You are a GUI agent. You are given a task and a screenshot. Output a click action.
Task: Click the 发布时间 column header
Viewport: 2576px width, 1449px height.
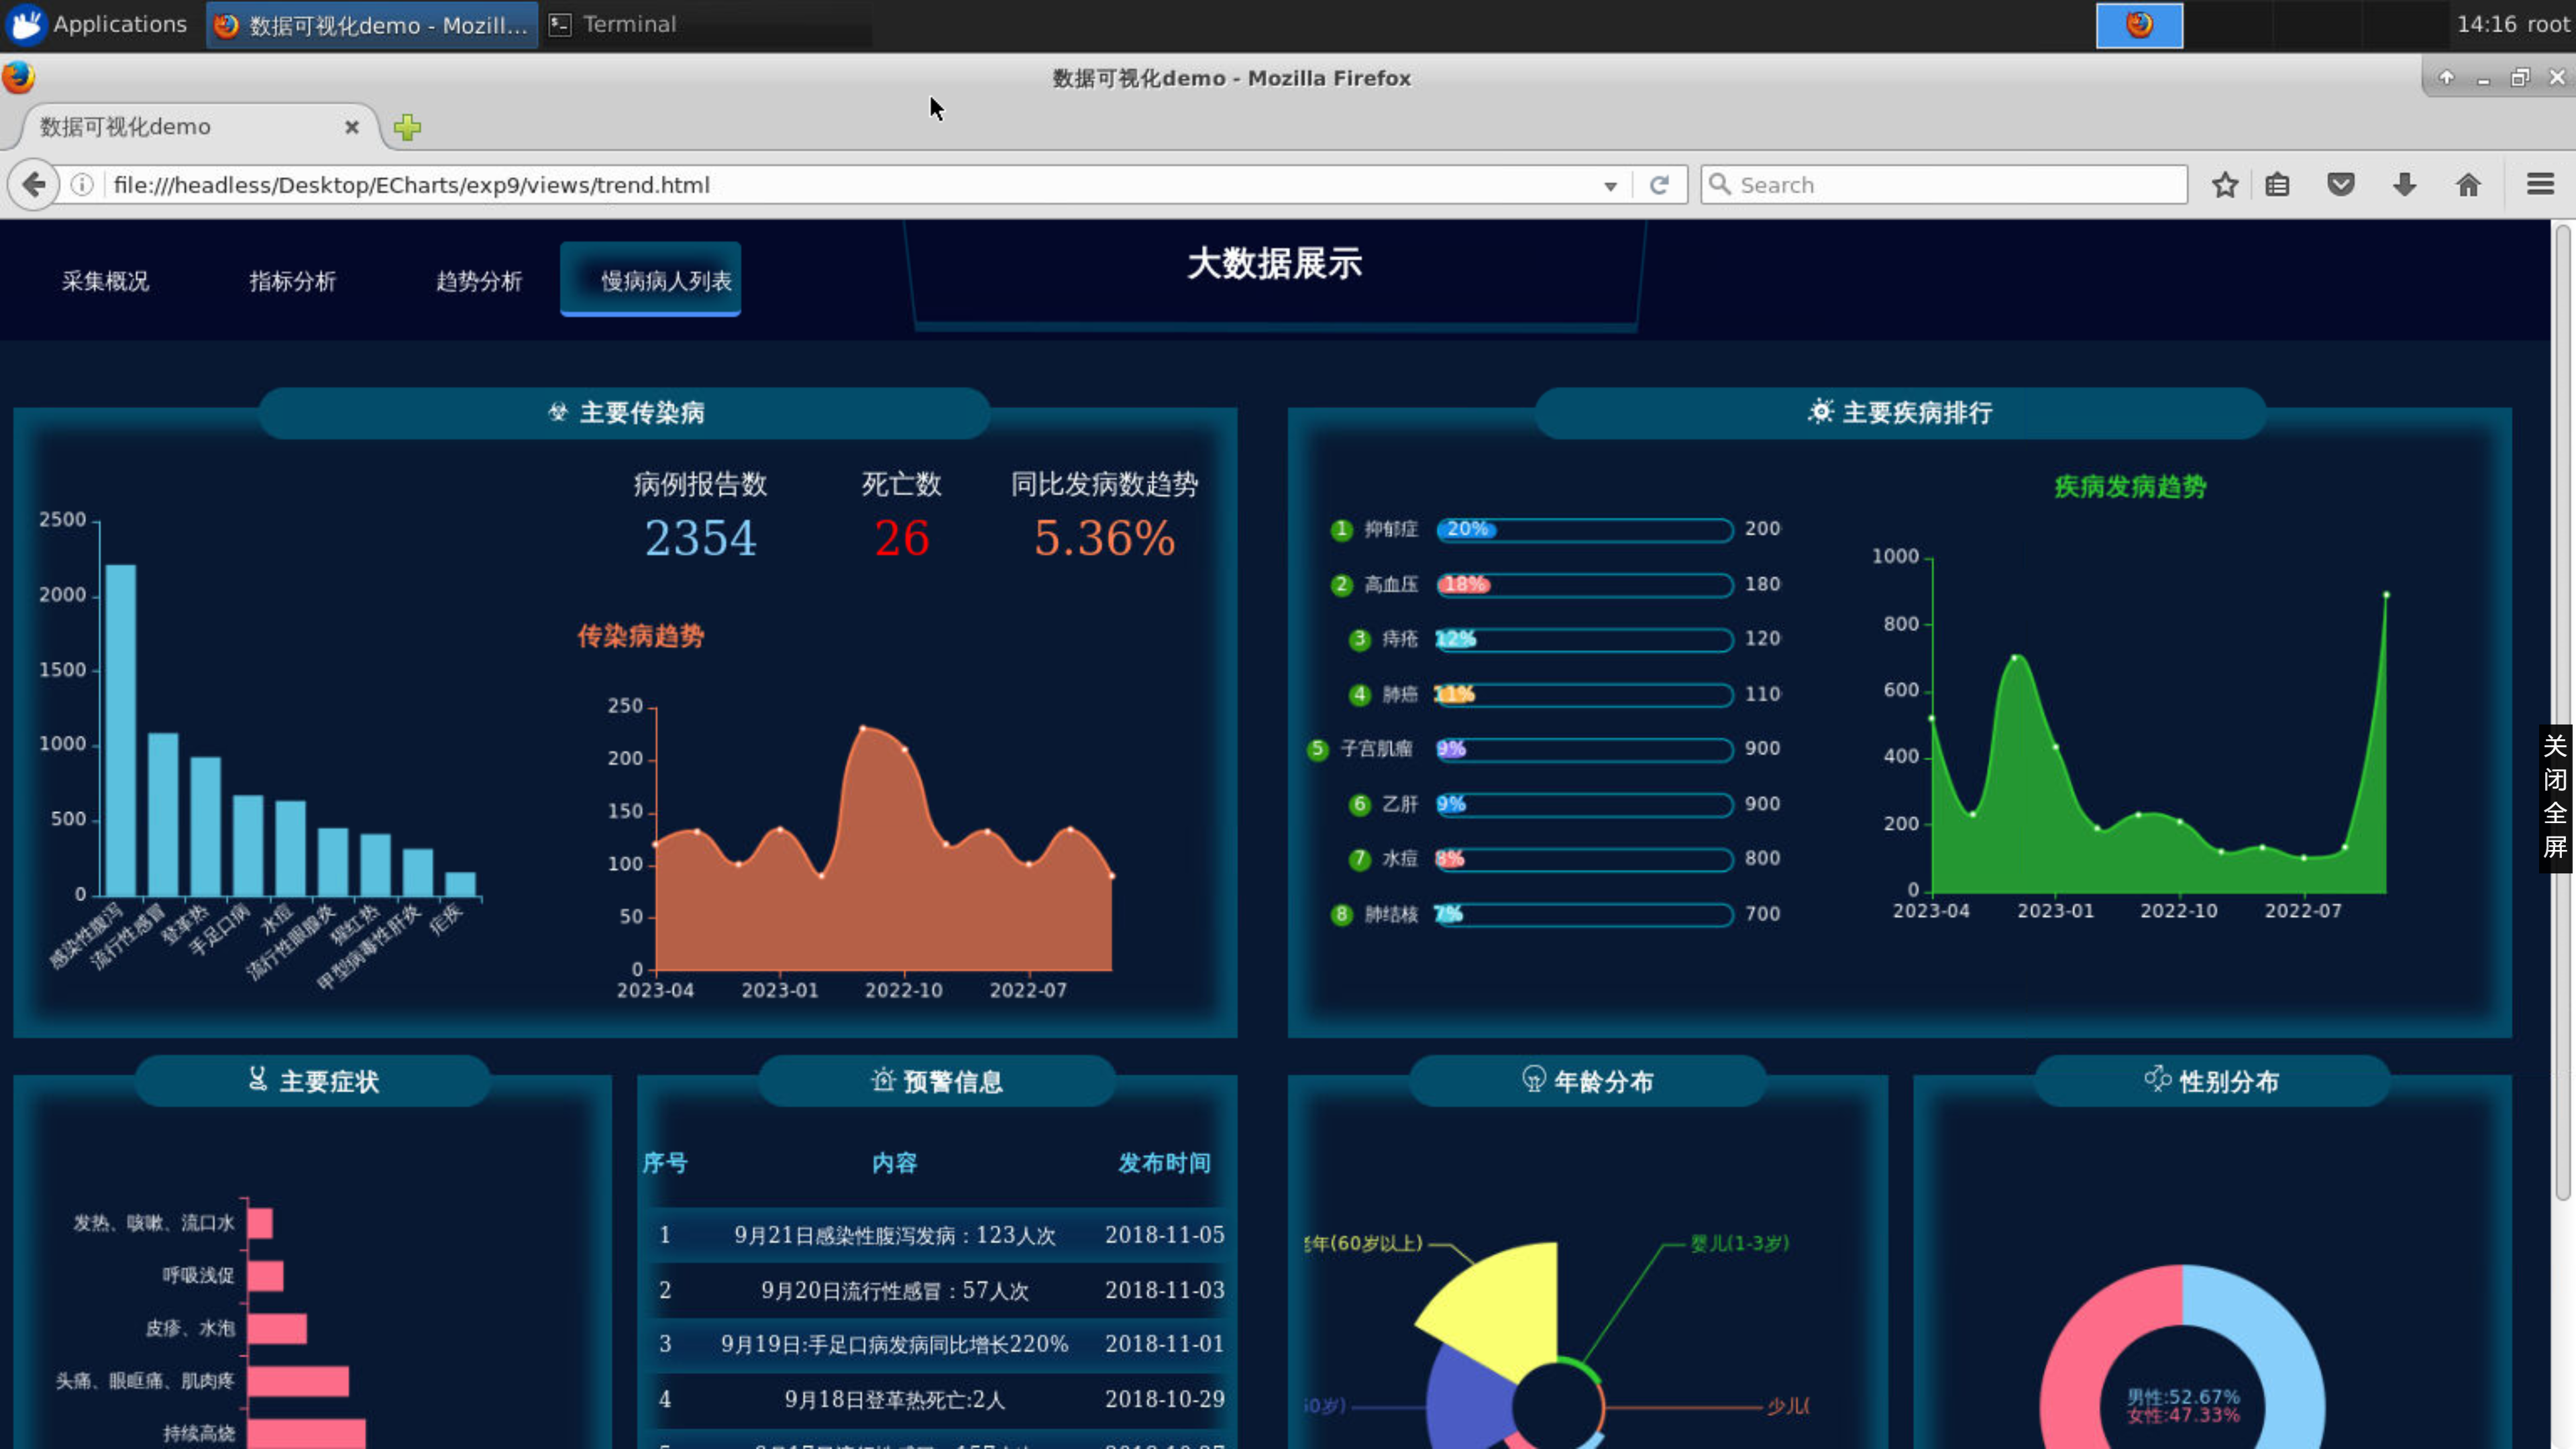(x=1164, y=1163)
